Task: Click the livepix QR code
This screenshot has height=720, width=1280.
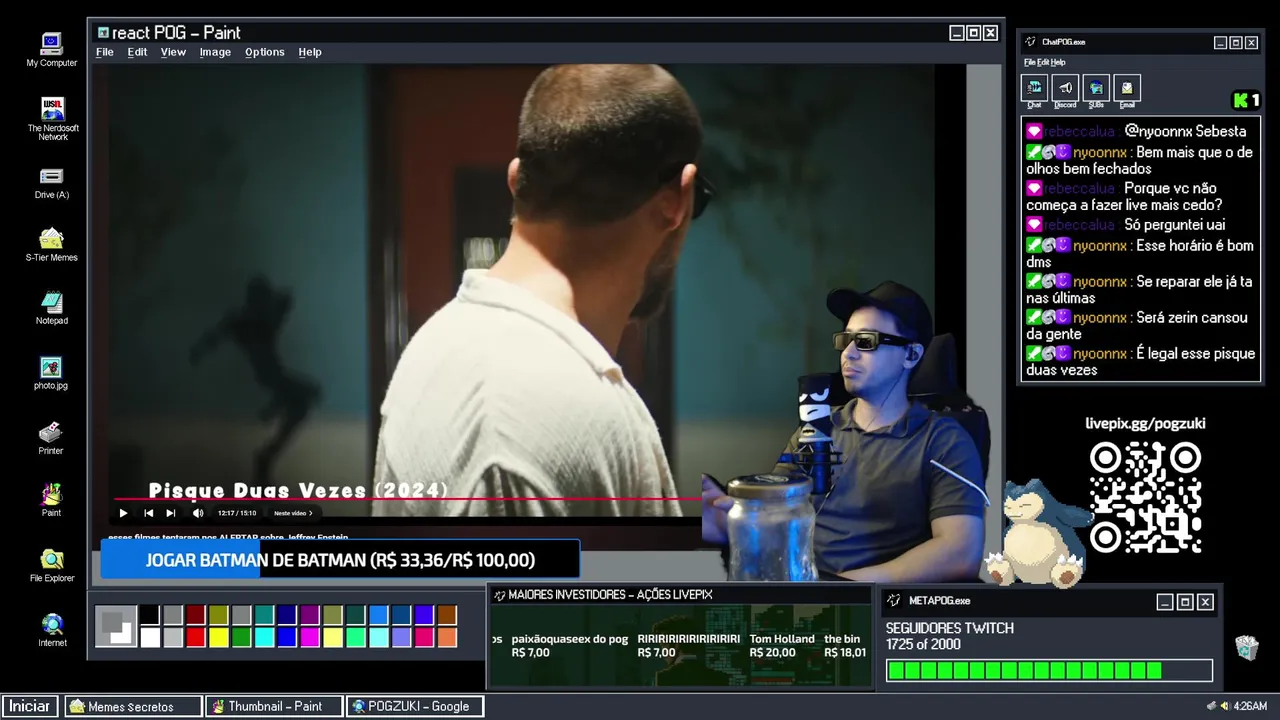Action: [x=1145, y=497]
